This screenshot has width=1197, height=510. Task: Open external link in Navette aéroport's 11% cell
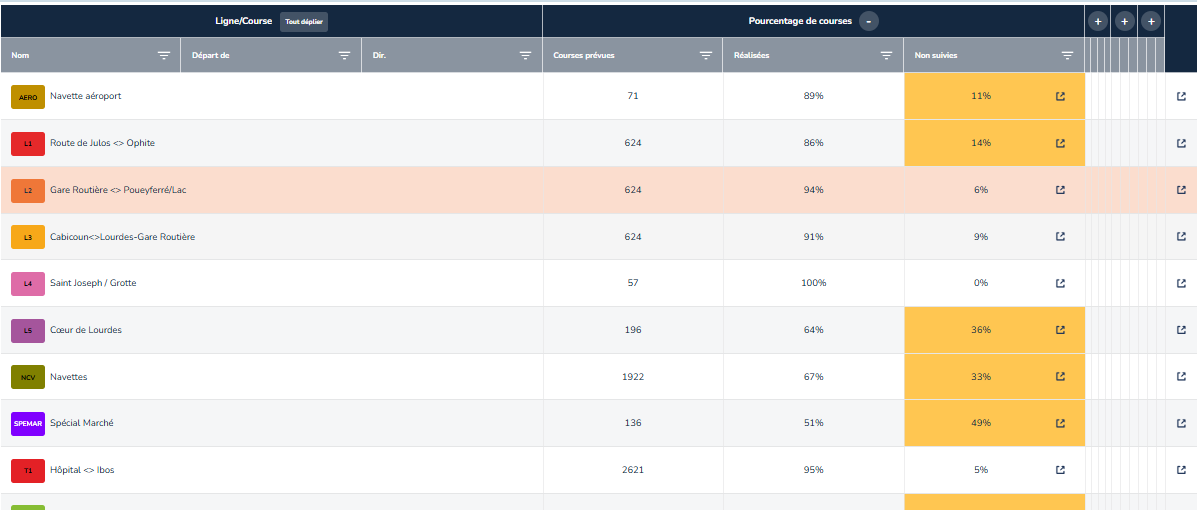(1060, 96)
